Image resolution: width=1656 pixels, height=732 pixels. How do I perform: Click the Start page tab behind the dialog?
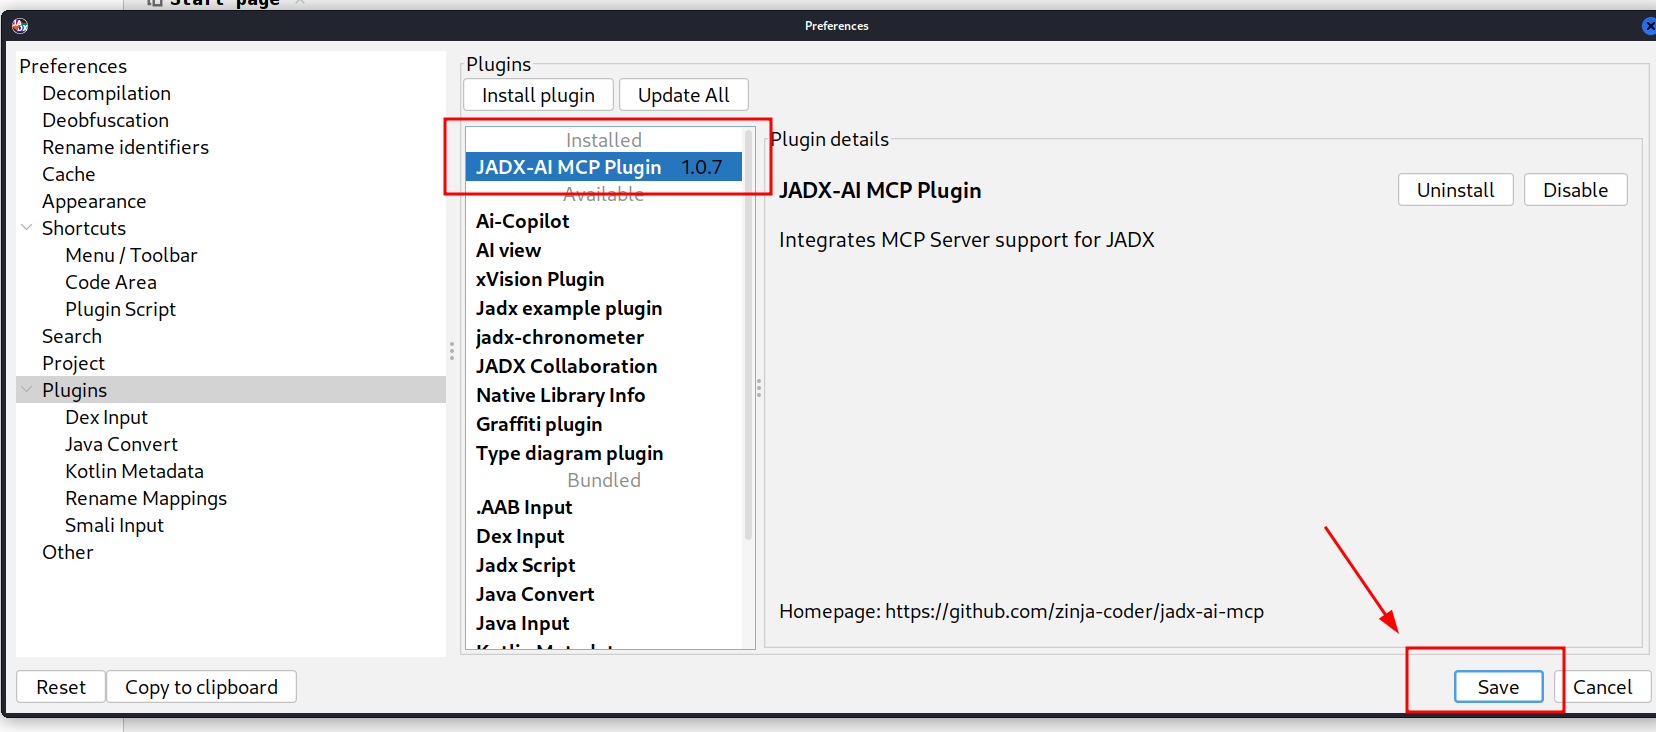click(x=225, y=4)
